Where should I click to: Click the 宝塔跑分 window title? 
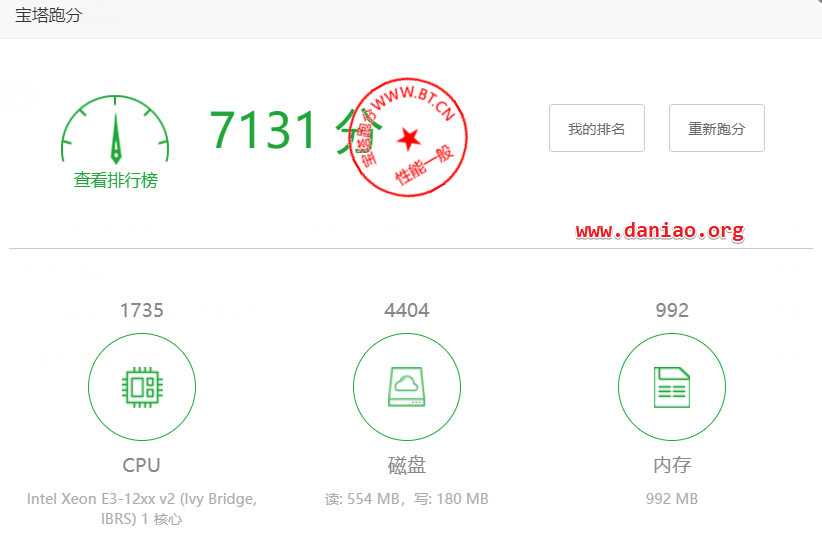(x=48, y=15)
